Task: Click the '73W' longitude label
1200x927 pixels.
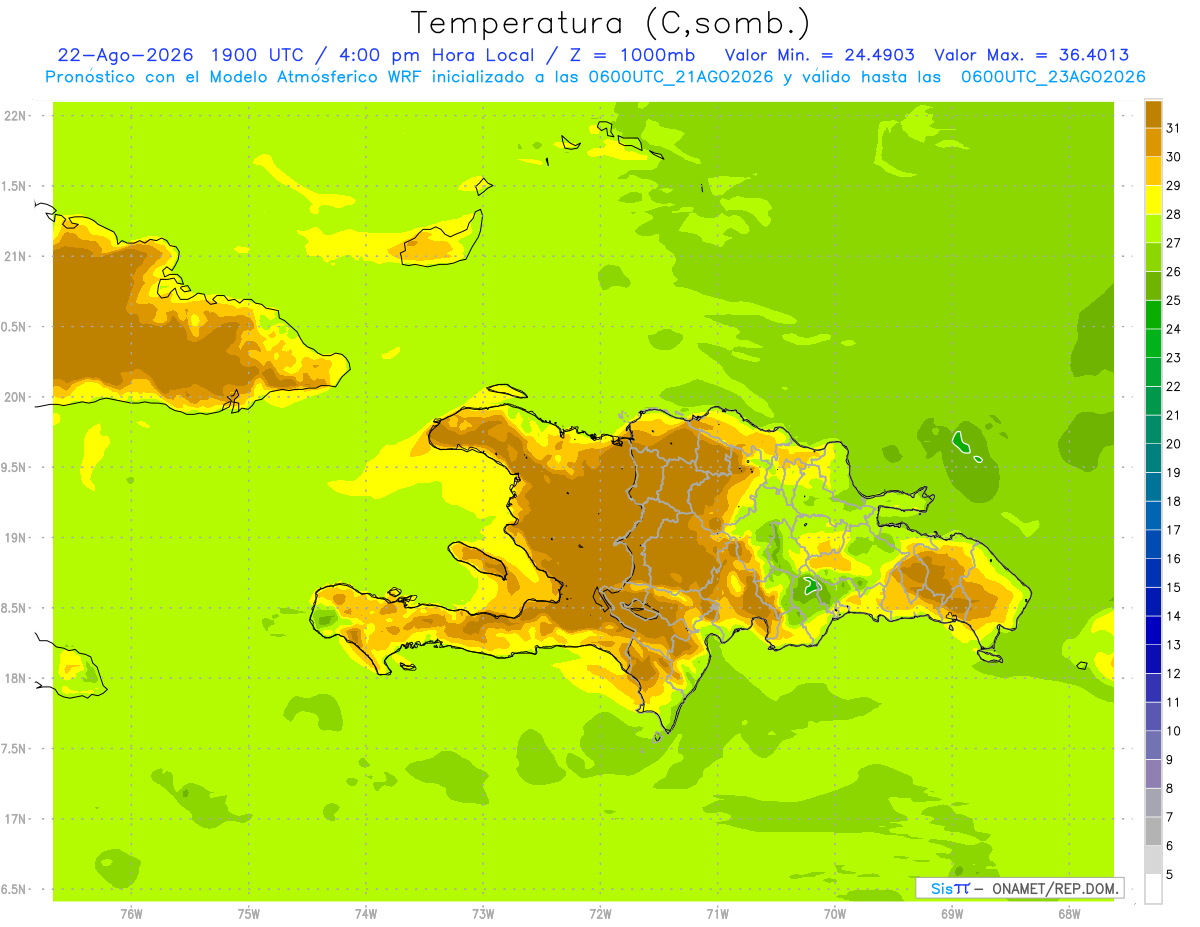Action: [483, 914]
